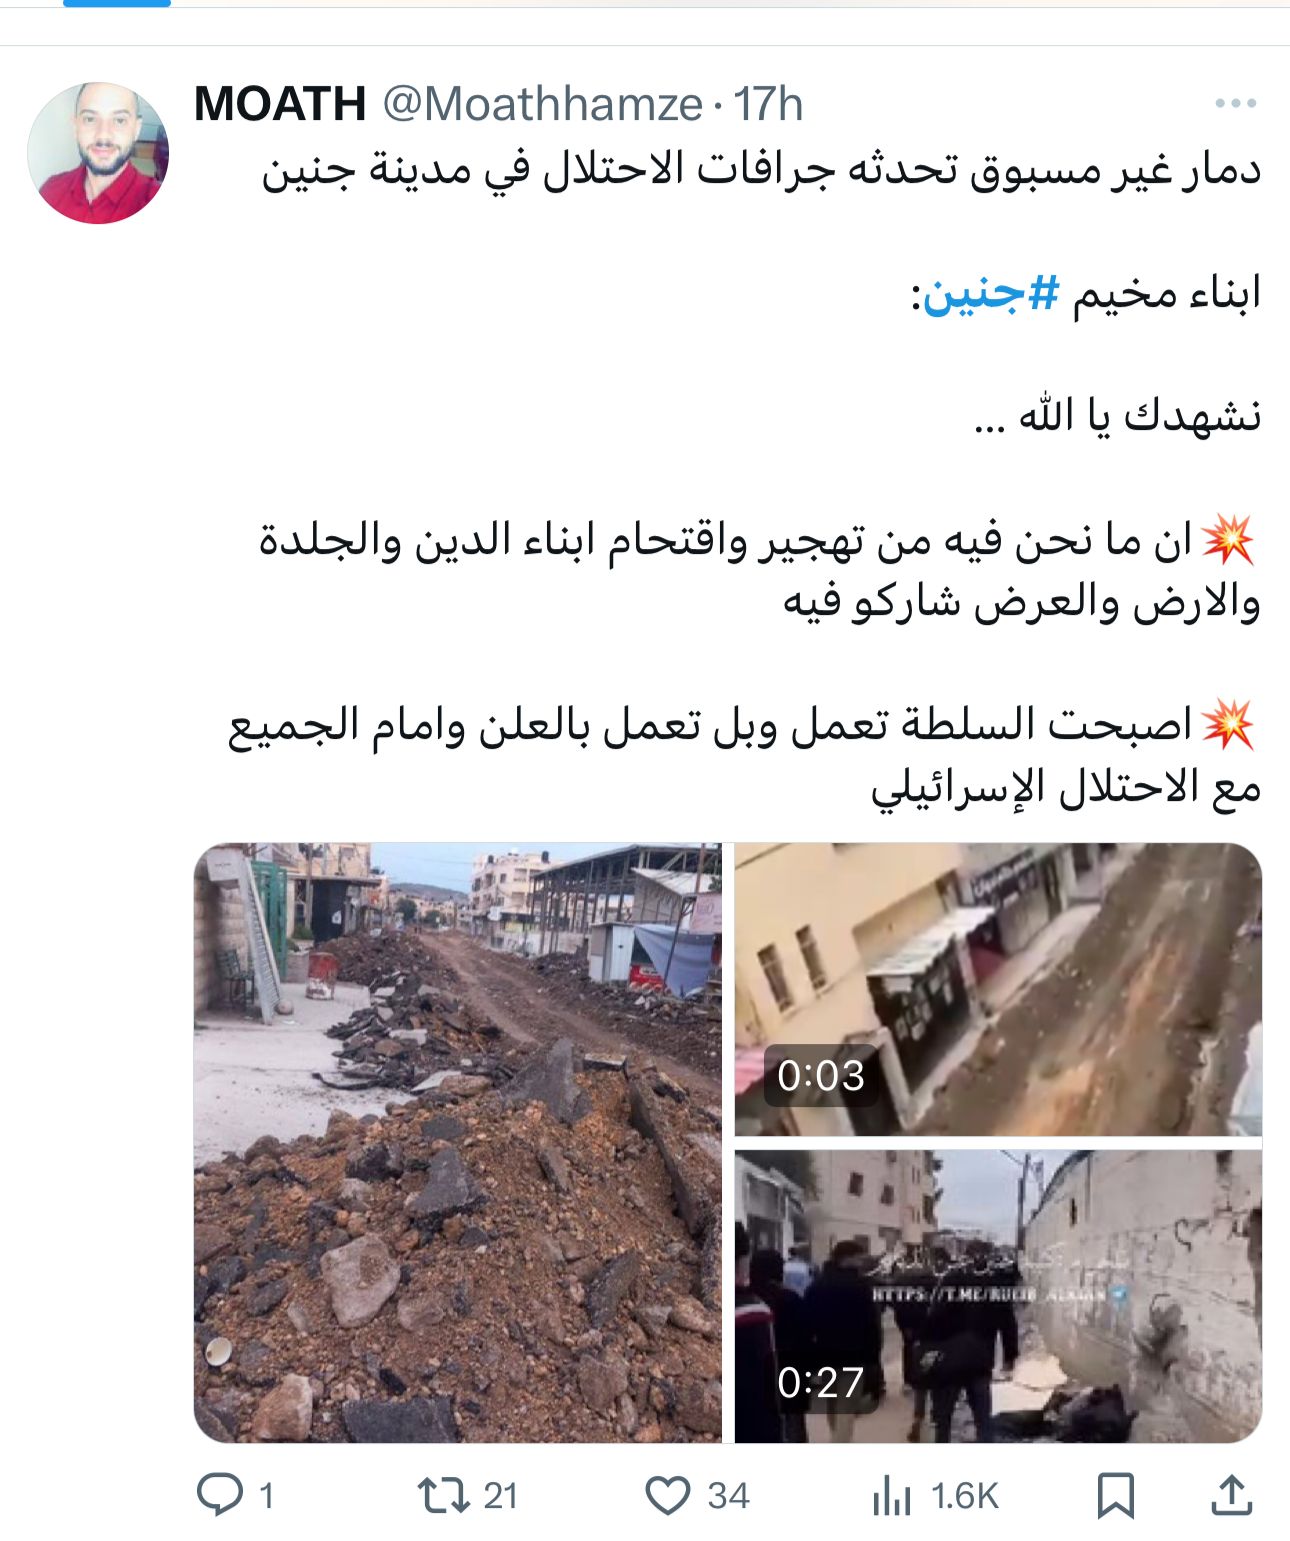This screenshot has height=1541, width=1290.
Task: Play the 0:03 video thumbnail
Action: (998, 989)
